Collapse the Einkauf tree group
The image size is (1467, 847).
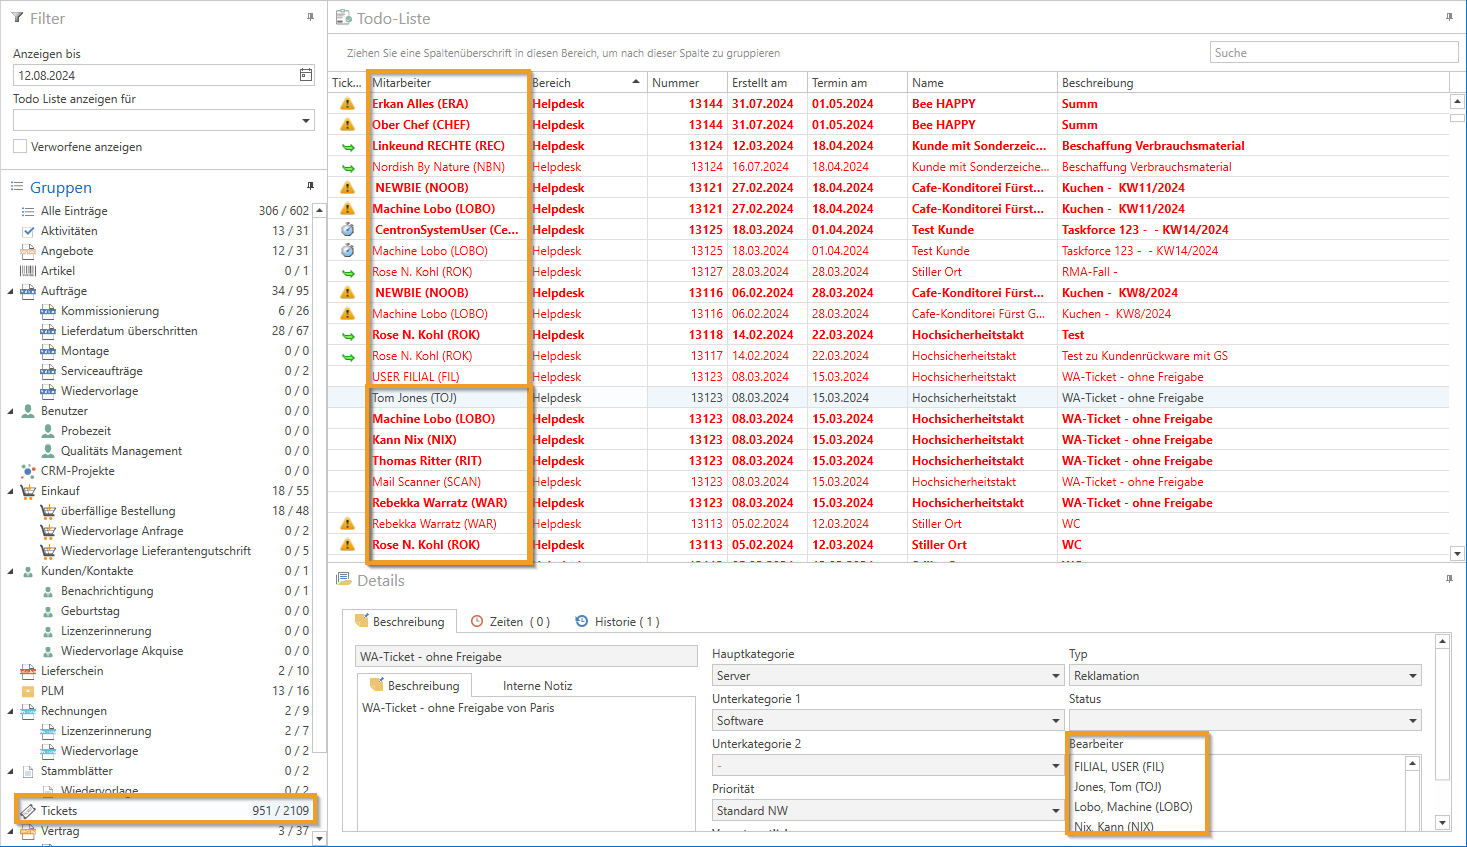pos(11,491)
